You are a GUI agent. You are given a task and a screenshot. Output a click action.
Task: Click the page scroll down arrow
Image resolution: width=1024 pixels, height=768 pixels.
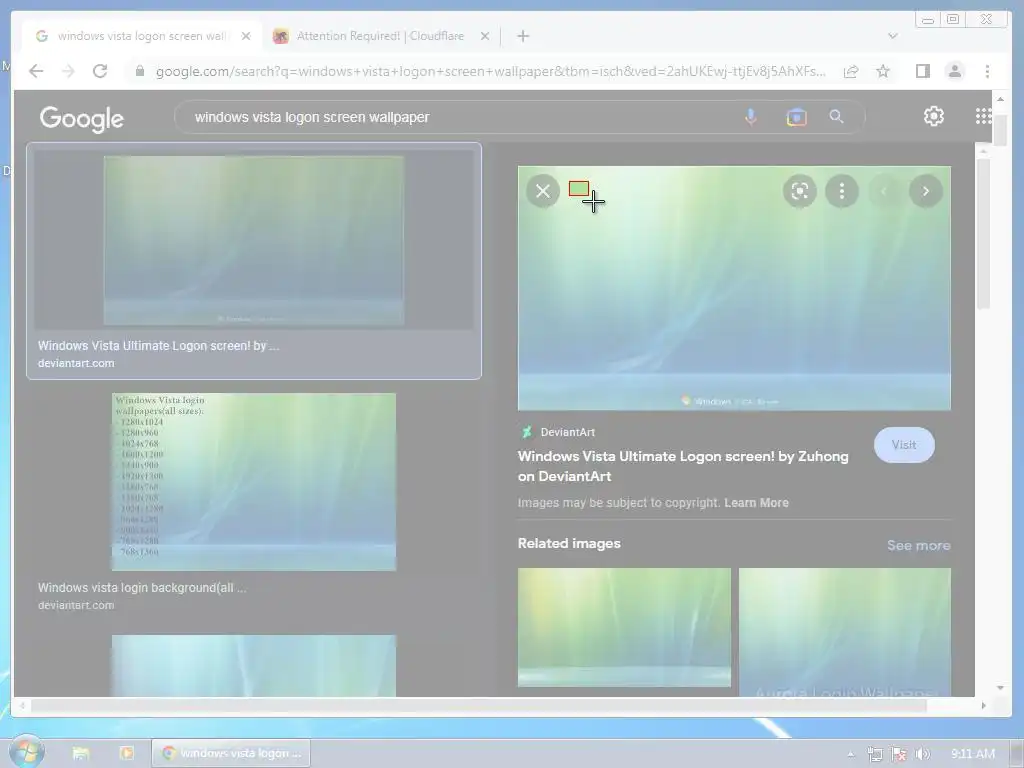pyautogui.click(x=1000, y=687)
